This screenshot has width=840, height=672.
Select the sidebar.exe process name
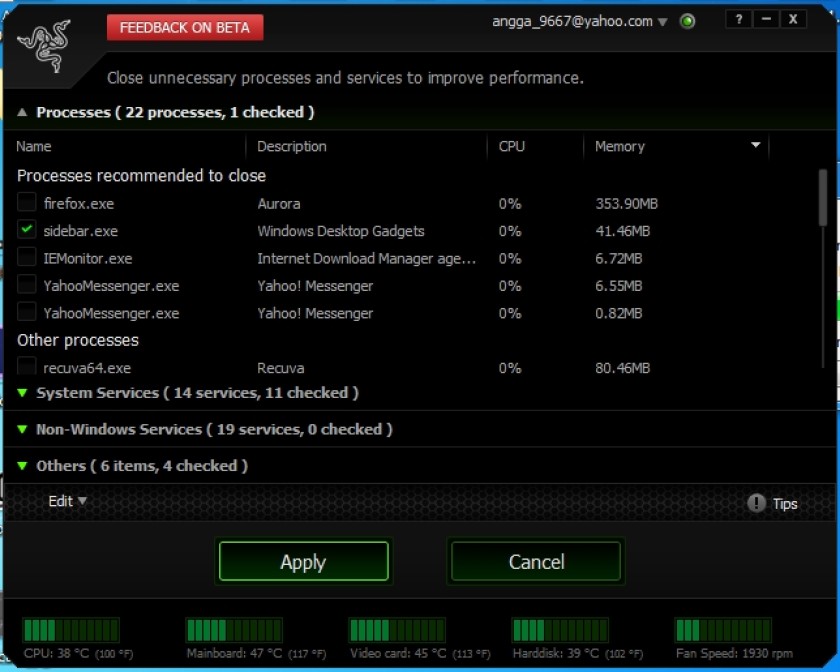click(80, 231)
